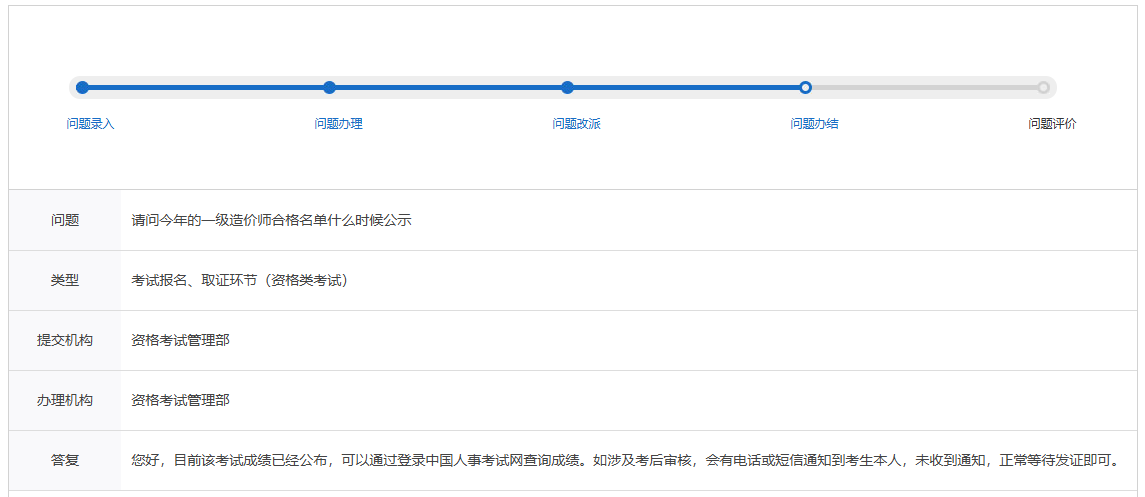The image size is (1145, 497).
Task: Click the gray 问题评价 step dot
Action: click(x=1043, y=88)
